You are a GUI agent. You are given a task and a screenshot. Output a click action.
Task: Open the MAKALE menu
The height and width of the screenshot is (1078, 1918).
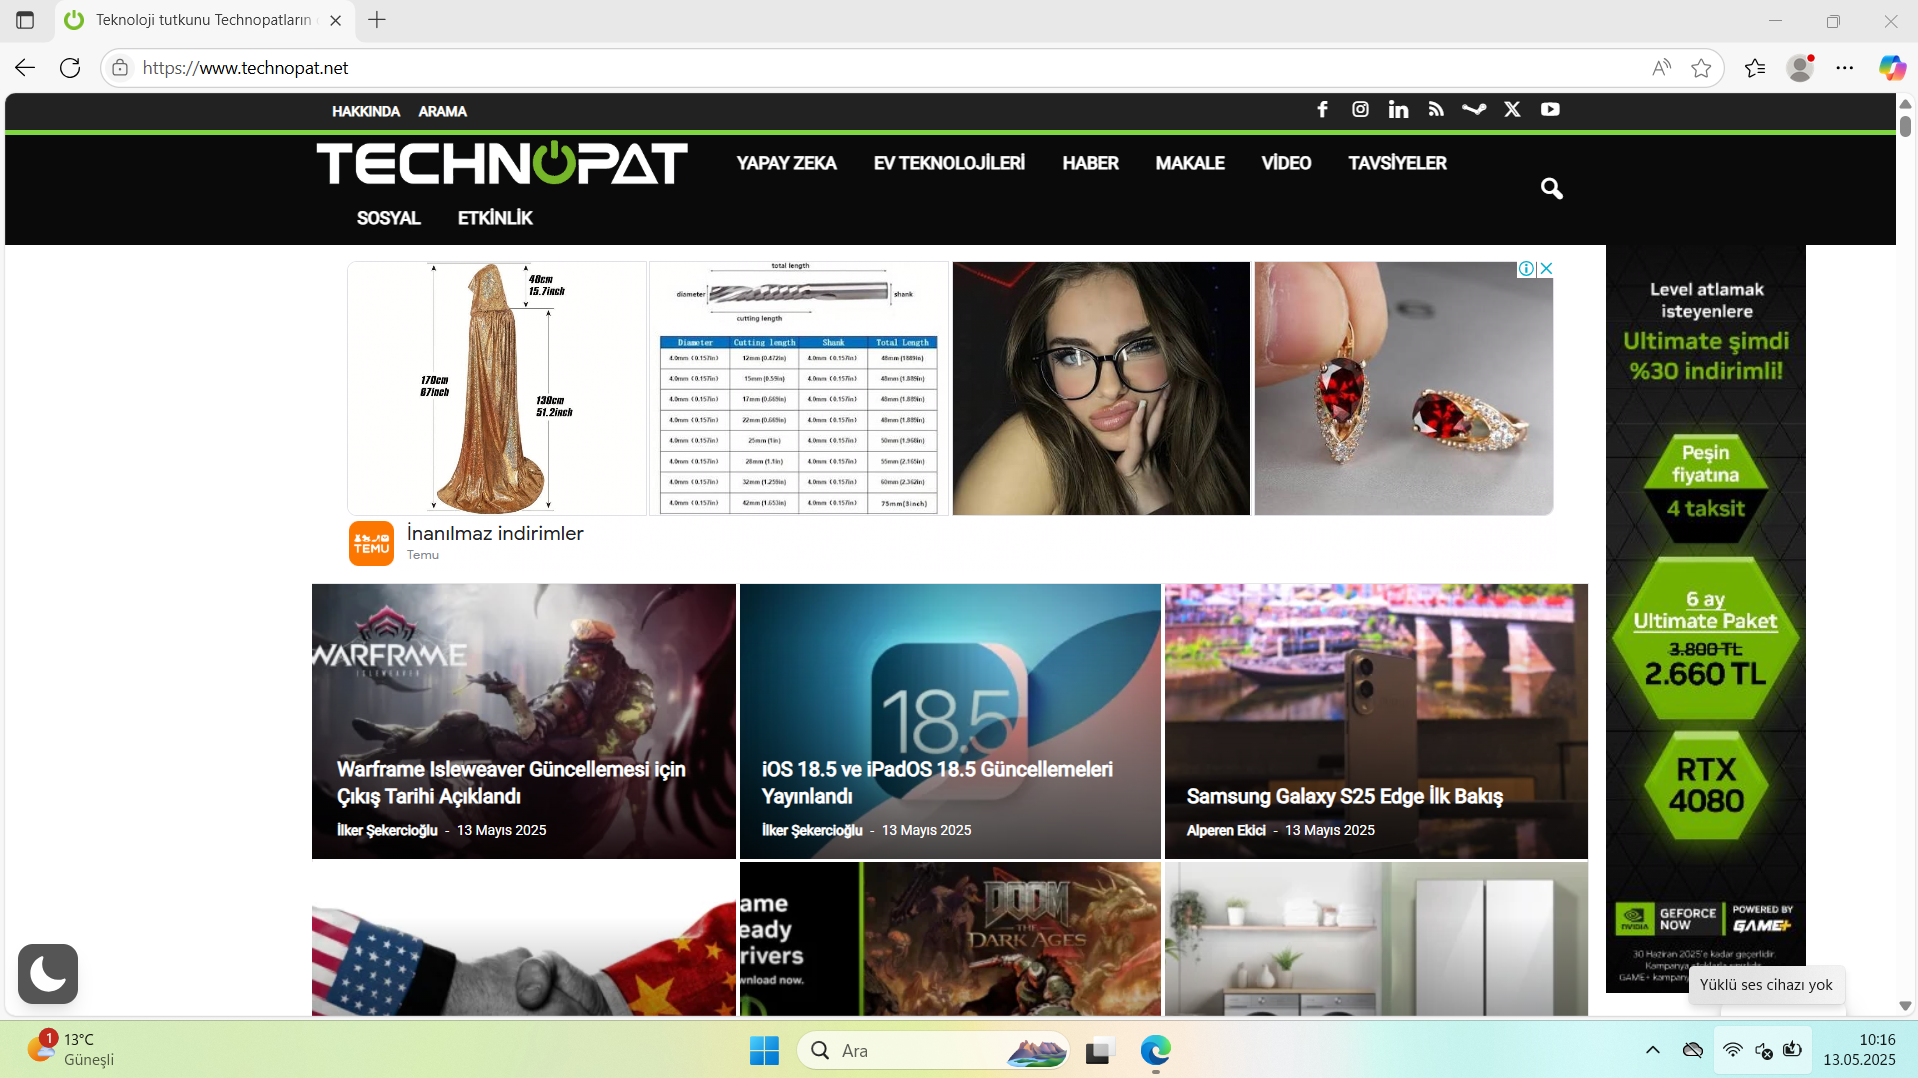point(1190,163)
